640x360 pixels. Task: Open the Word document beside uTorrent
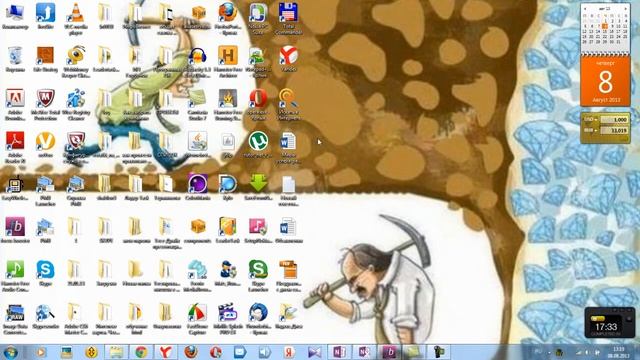tap(288, 147)
